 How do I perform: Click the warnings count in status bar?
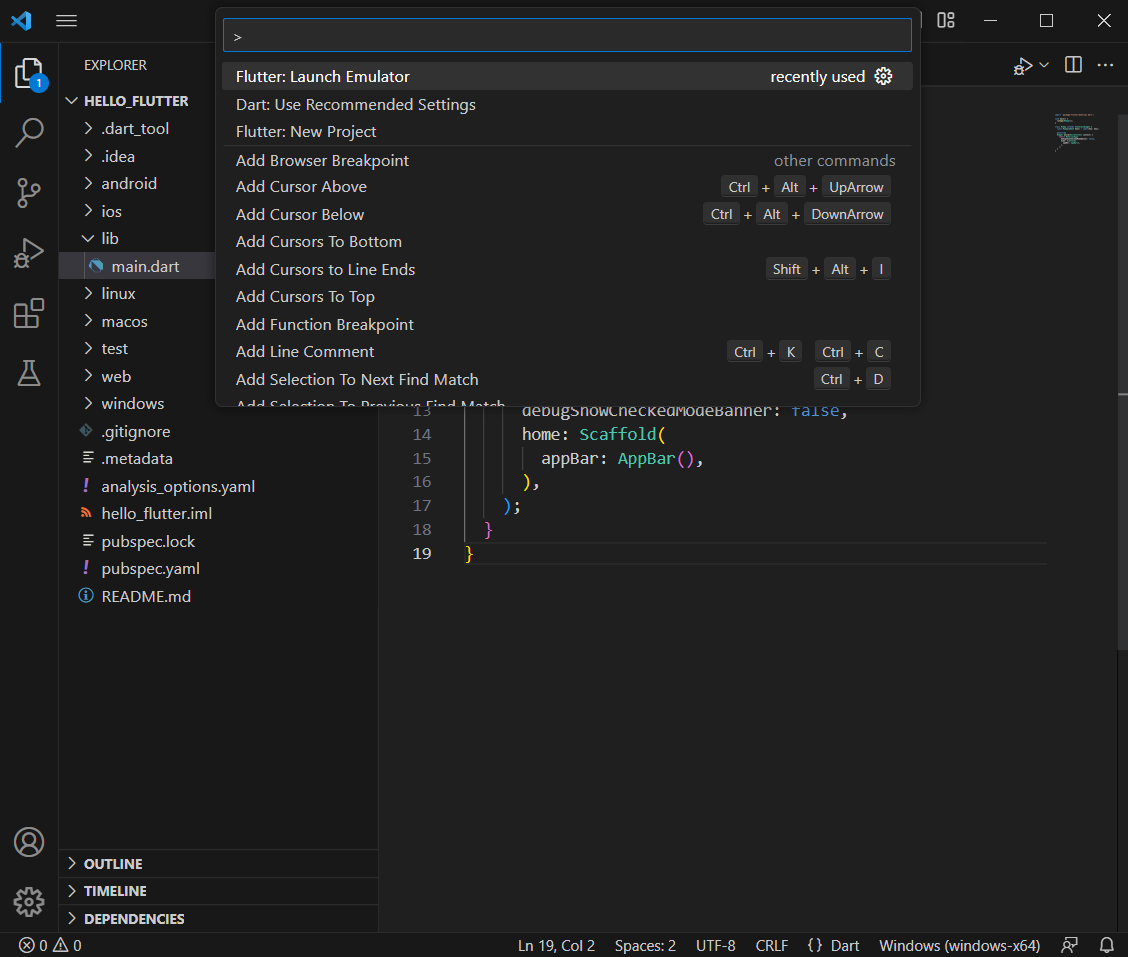(x=68, y=945)
